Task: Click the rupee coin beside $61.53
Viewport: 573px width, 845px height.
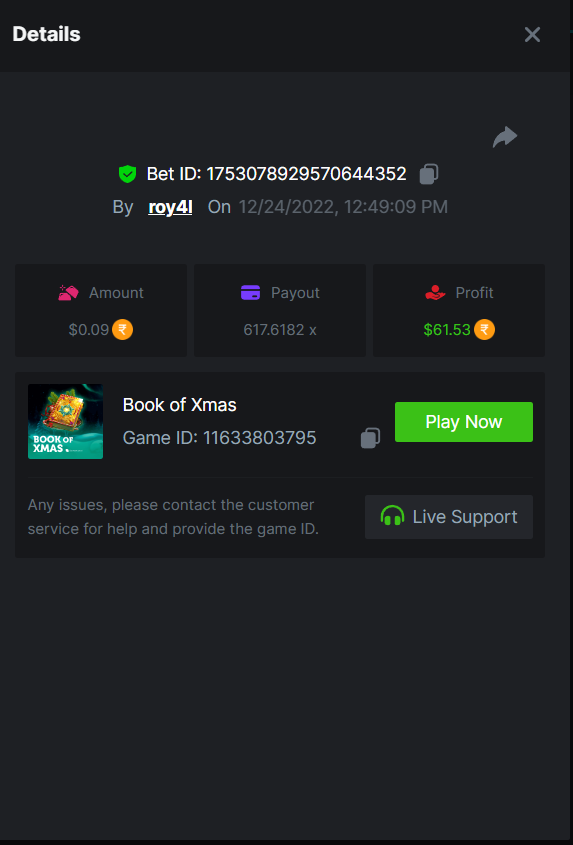Action: coord(484,329)
